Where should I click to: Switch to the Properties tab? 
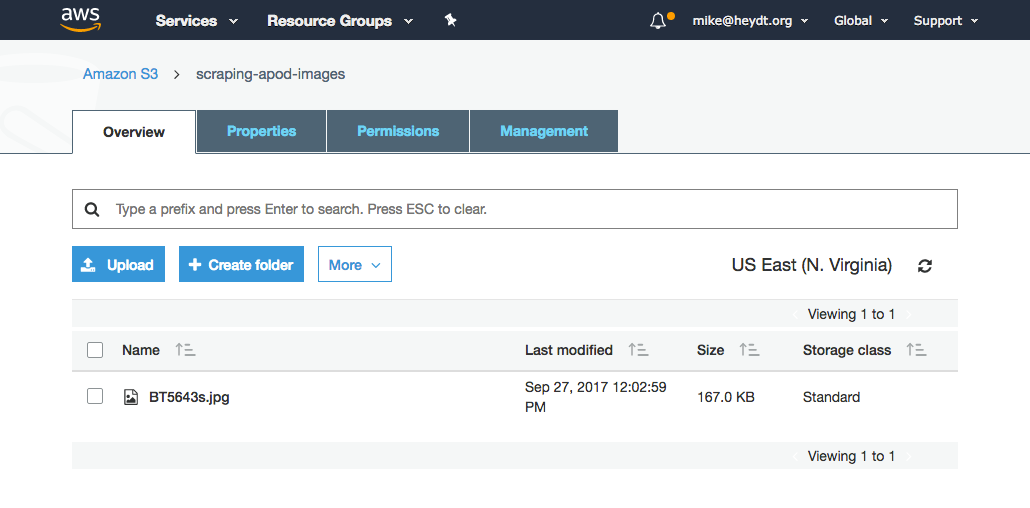[x=261, y=131]
